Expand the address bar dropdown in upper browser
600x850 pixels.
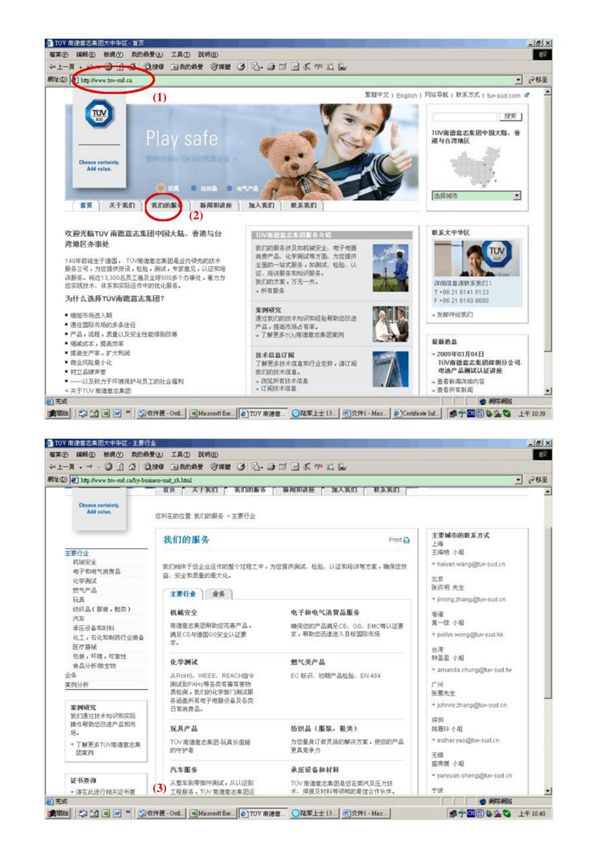click(x=518, y=78)
